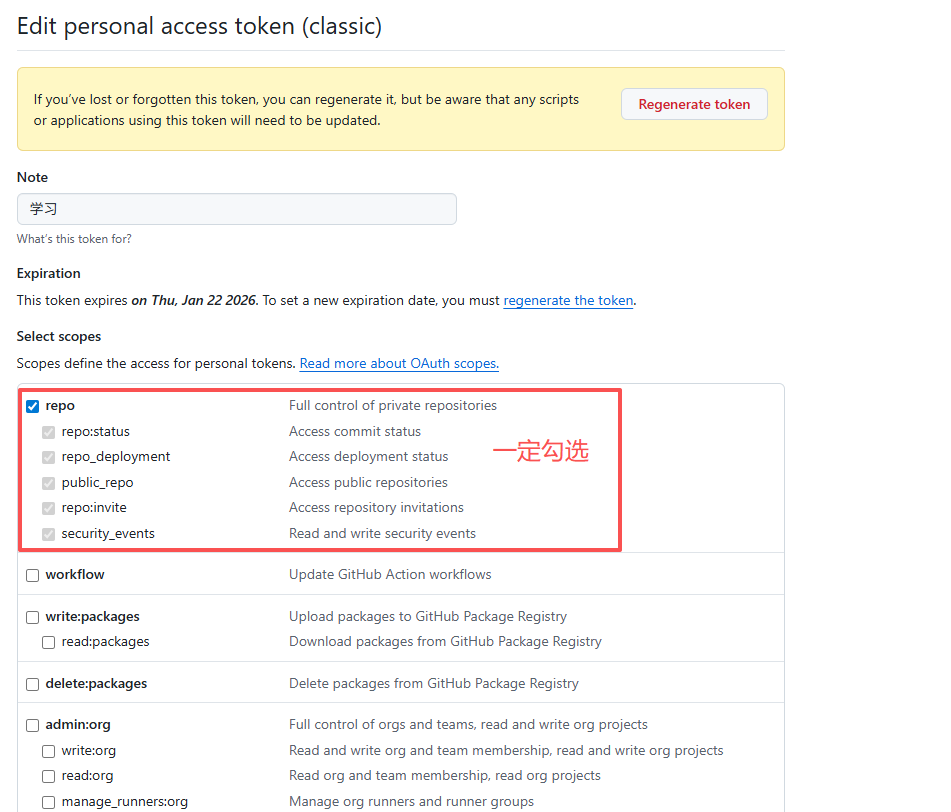Enable the write:org scope

48,750
